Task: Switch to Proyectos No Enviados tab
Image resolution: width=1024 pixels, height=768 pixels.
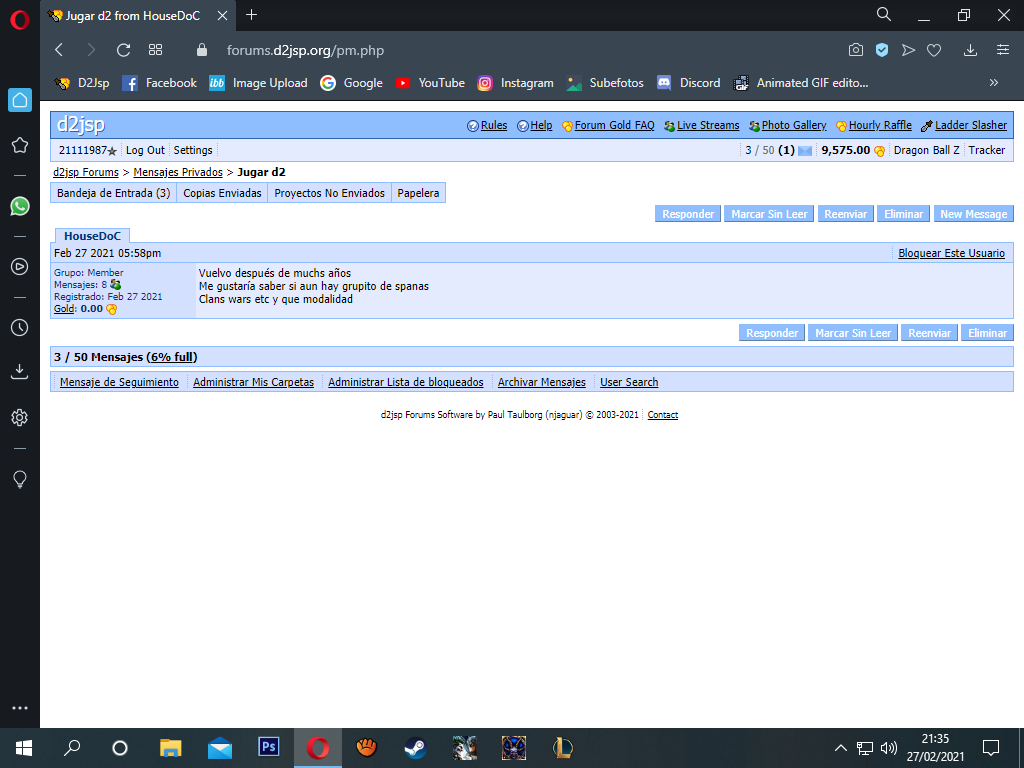Action: pyautogui.click(x=329, y=193)
